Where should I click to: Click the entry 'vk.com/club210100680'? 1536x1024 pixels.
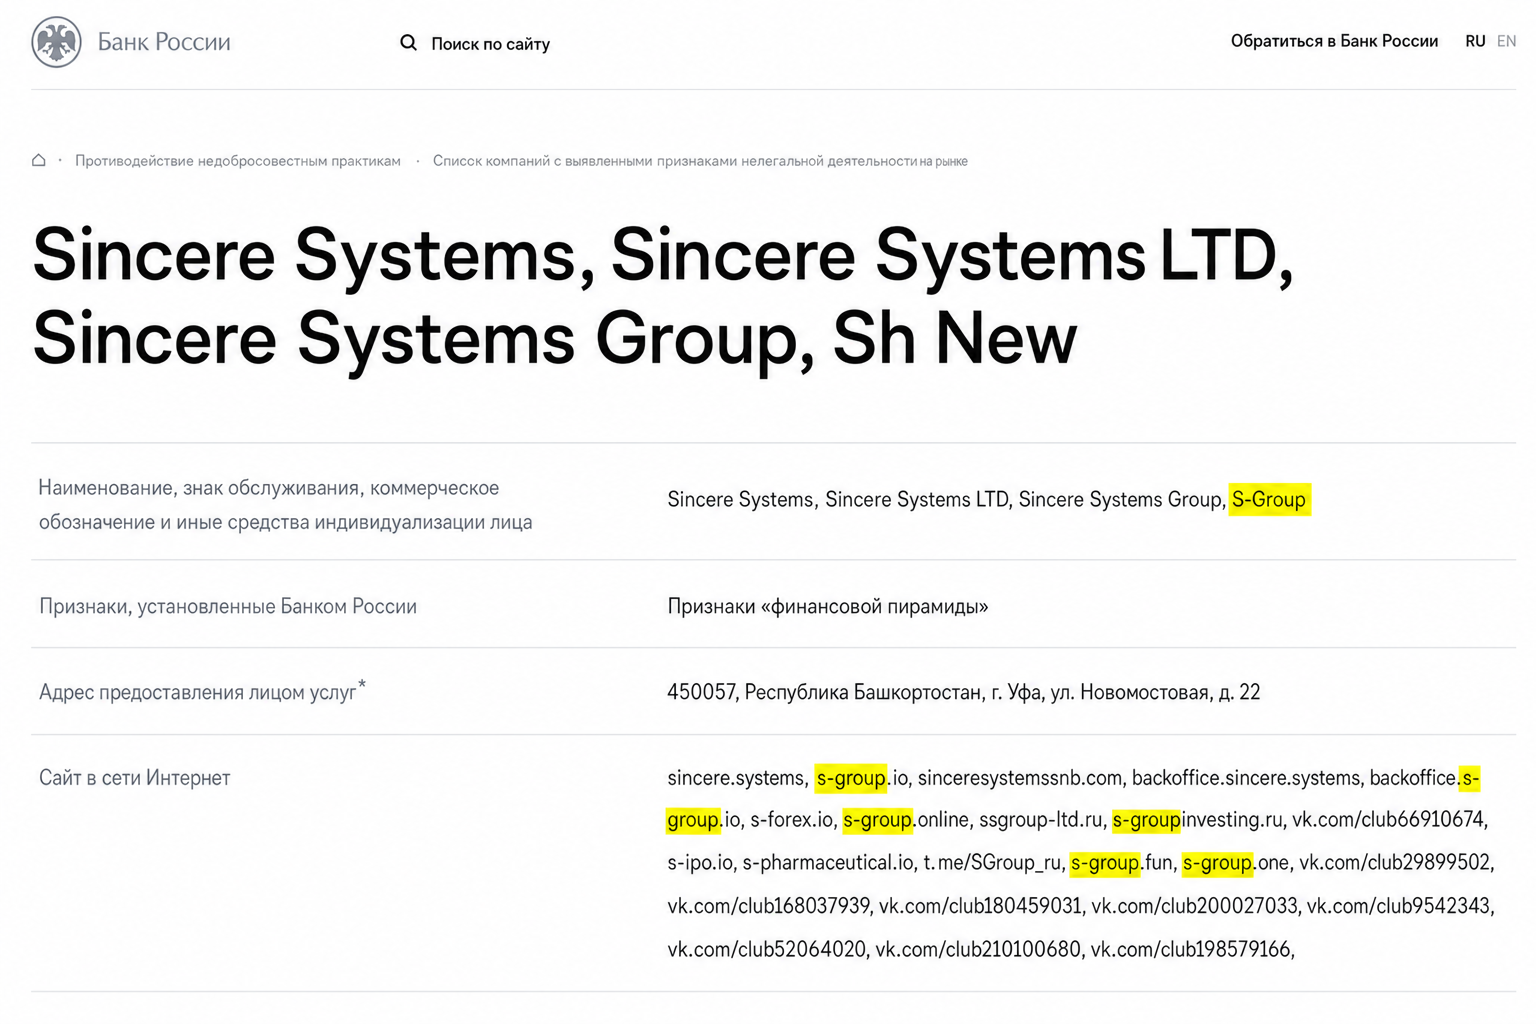978,949
